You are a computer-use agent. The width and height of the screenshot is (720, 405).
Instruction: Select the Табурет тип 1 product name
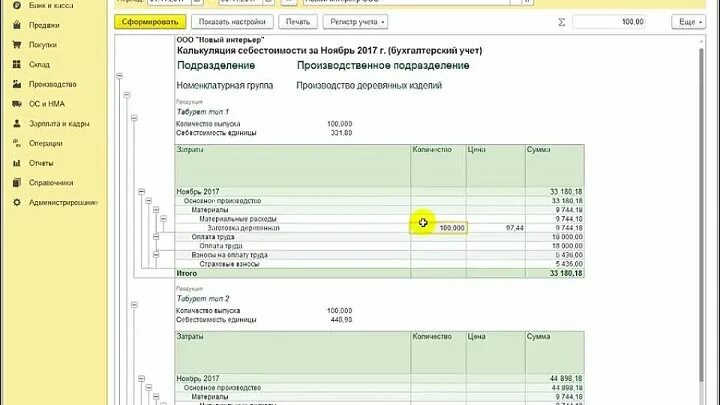[x=202, y=112]
